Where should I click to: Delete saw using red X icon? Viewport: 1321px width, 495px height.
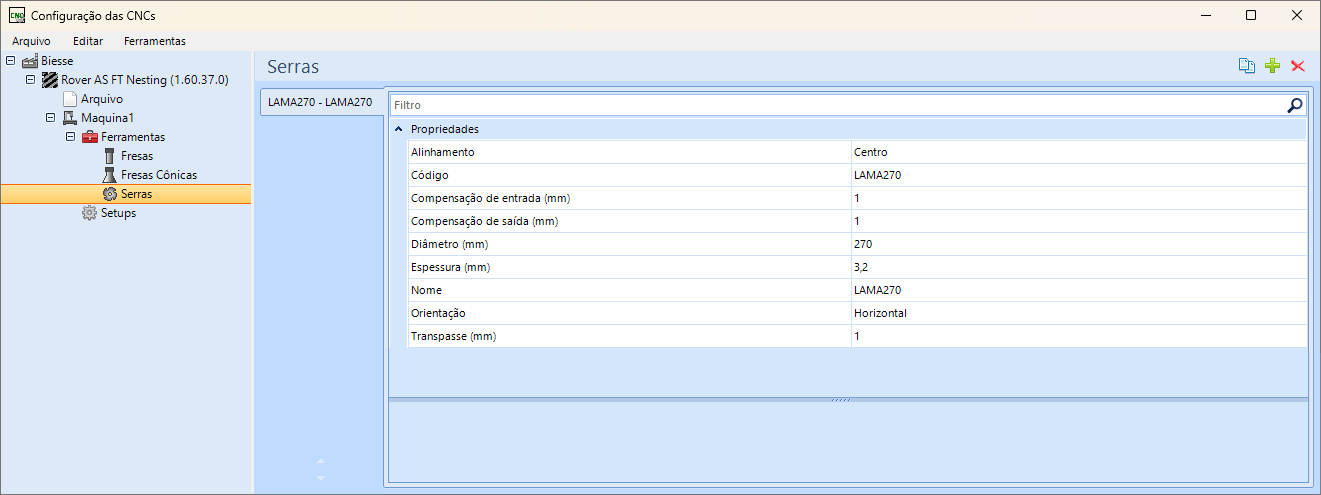pos(1298,66)
